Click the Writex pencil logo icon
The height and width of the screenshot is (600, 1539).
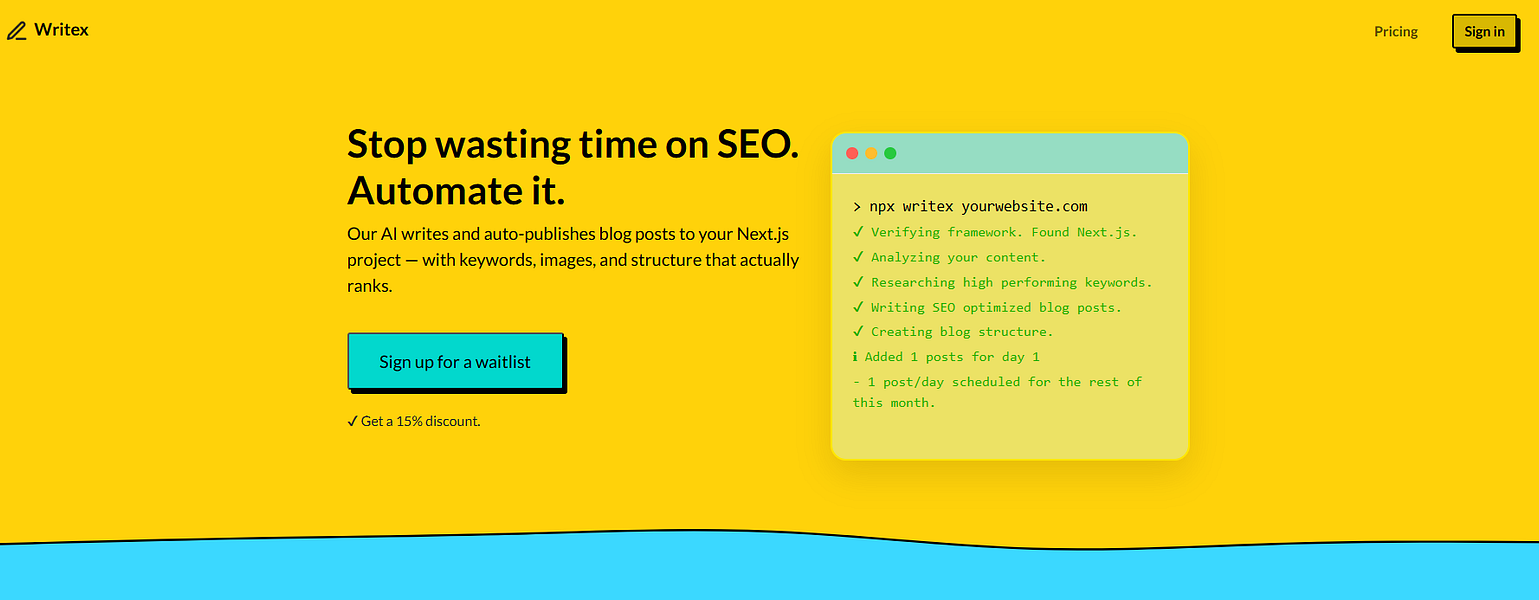(x=16, y=31)
